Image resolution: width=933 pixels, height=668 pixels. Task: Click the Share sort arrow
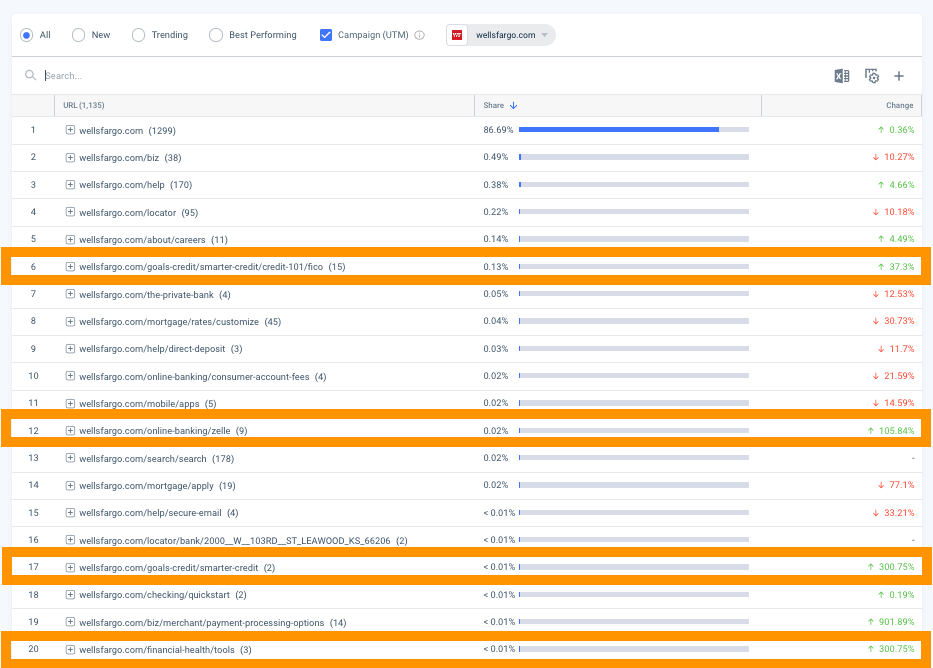pyautogui.click(x=514, y=105)
